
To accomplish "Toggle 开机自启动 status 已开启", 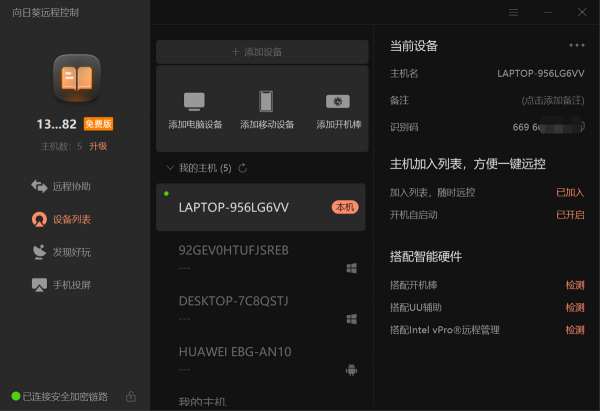I will point(570,214).
